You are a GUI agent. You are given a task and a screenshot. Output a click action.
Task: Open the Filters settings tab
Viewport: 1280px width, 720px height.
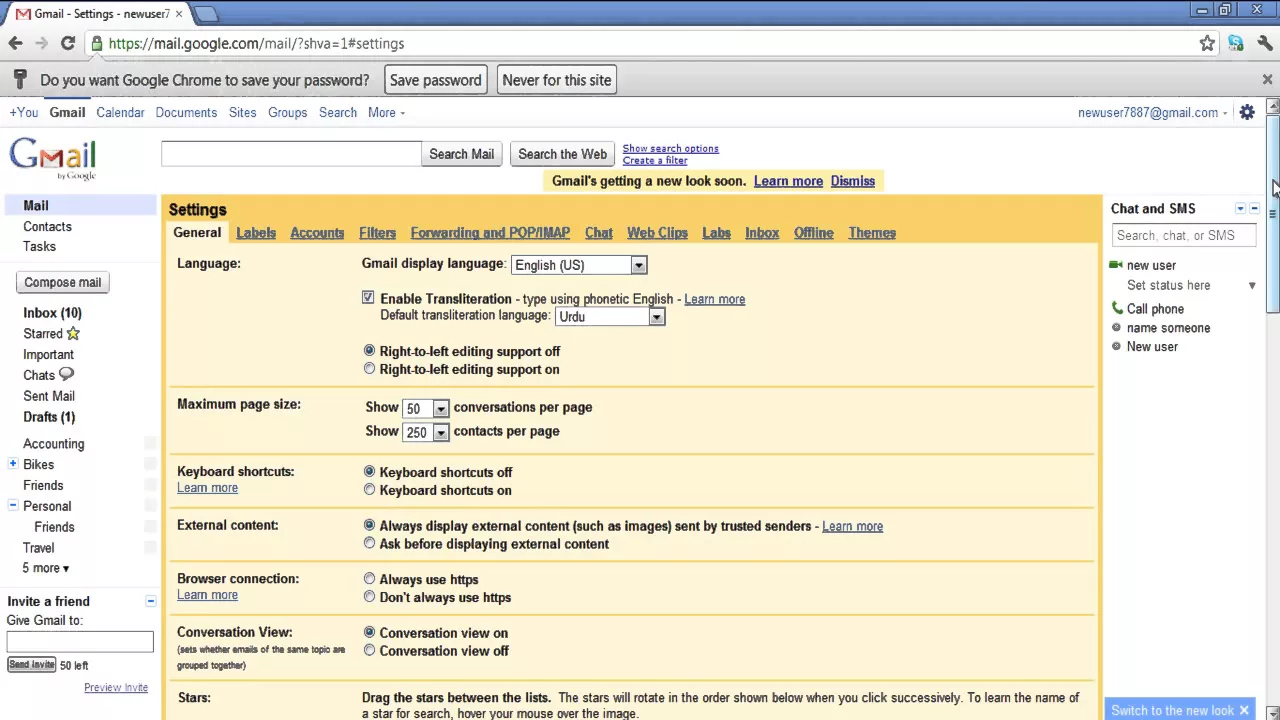[x=377, y=232]
